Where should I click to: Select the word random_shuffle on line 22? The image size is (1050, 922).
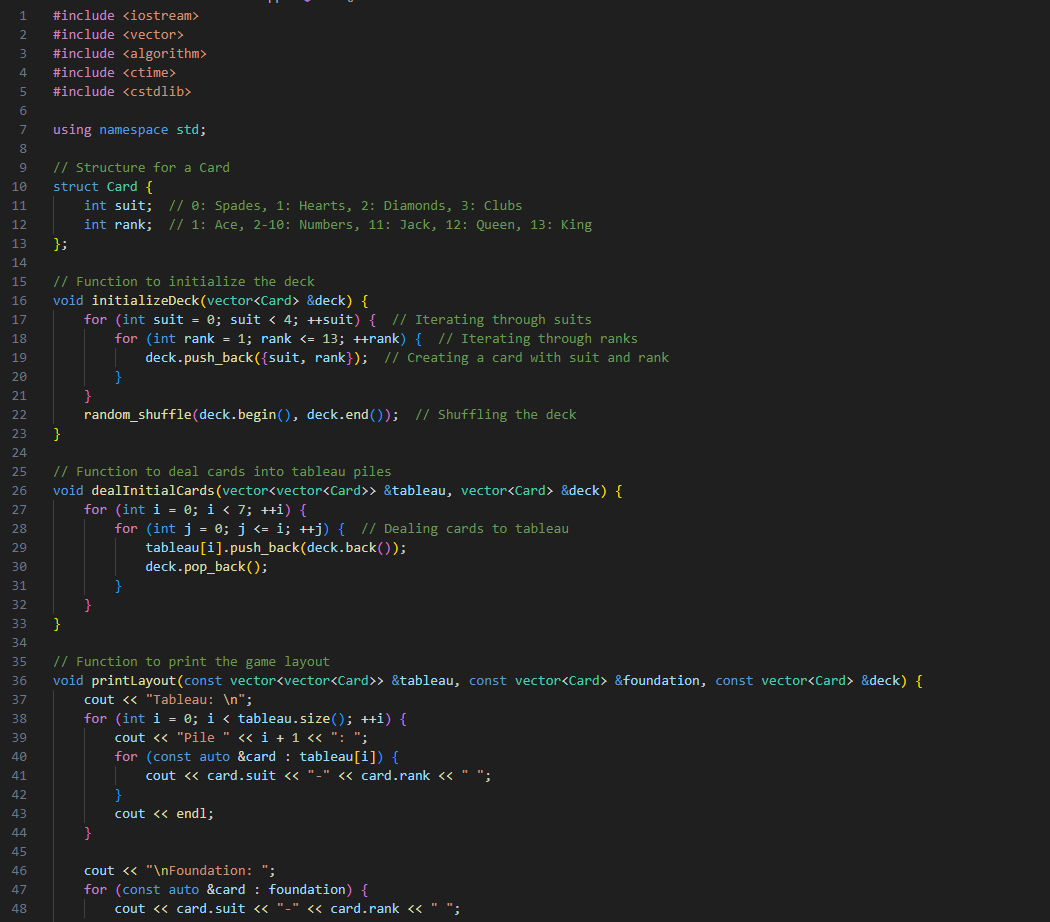pos(140,414)
